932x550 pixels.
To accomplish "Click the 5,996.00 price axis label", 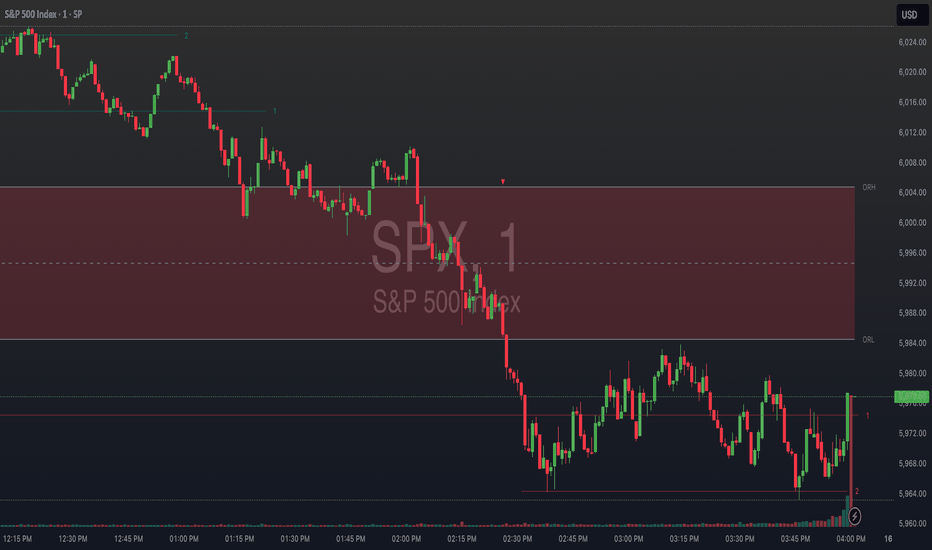I will 912,253.
